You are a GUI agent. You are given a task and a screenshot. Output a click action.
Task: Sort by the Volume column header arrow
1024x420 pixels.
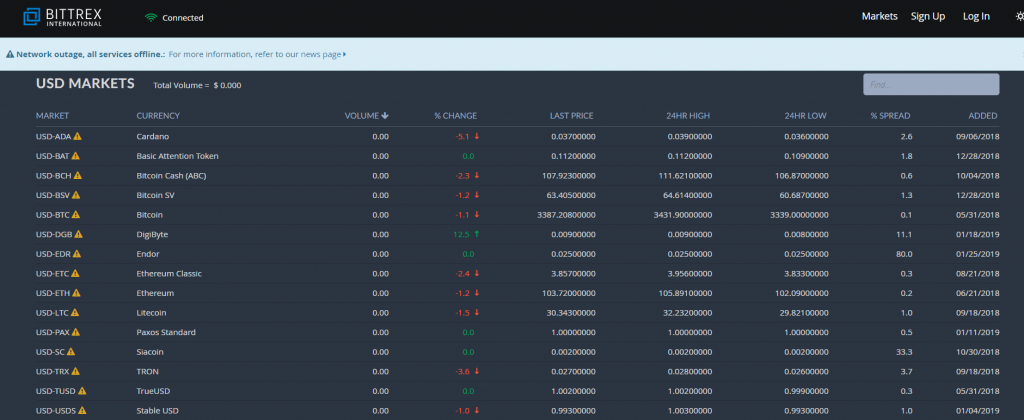[385, 116]
